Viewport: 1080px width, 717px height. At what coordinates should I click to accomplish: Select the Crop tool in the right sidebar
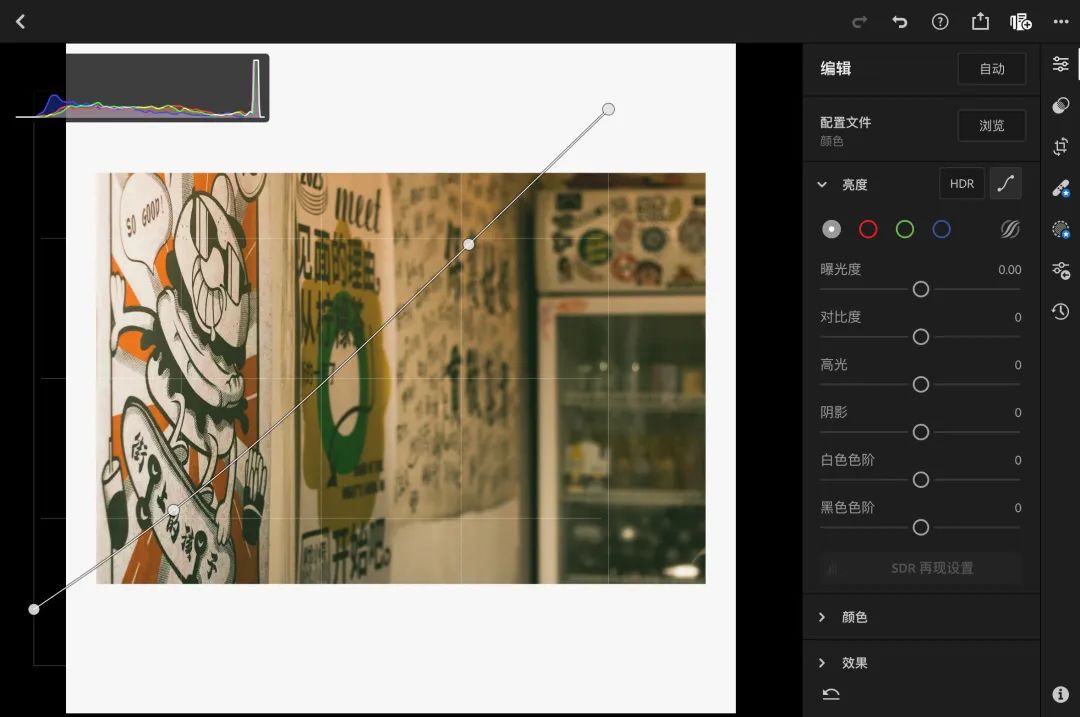coord(1060,146)
